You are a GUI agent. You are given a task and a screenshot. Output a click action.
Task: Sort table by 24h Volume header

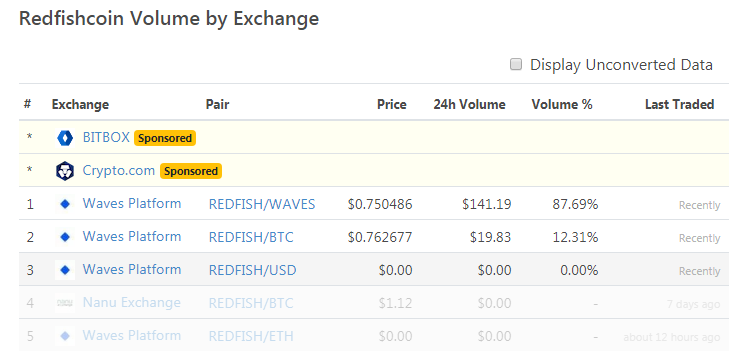click(469, 104)
